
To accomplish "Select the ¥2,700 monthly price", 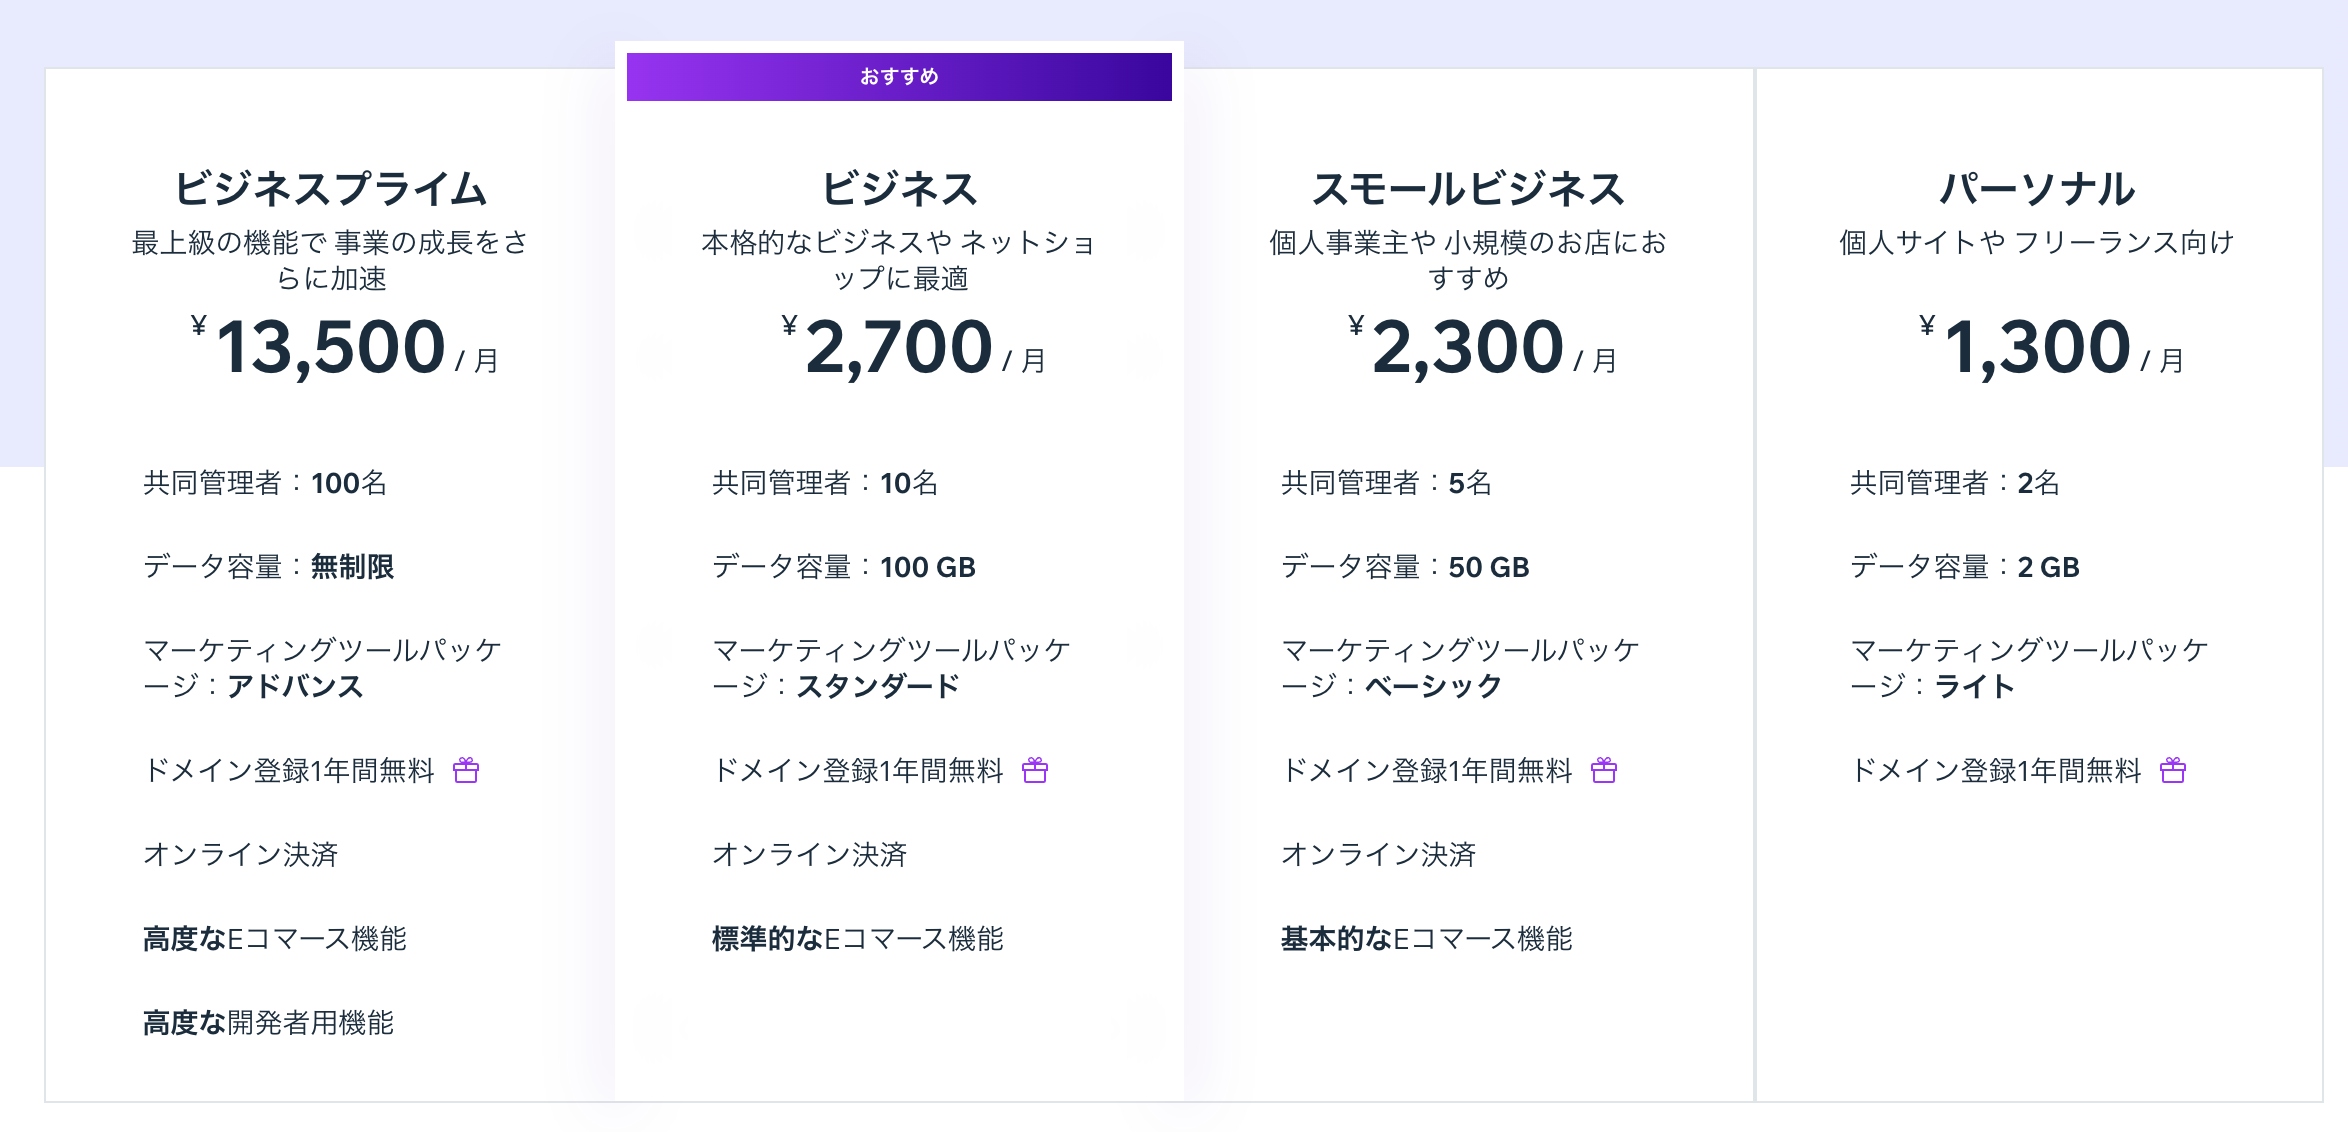I will (913, 347).
